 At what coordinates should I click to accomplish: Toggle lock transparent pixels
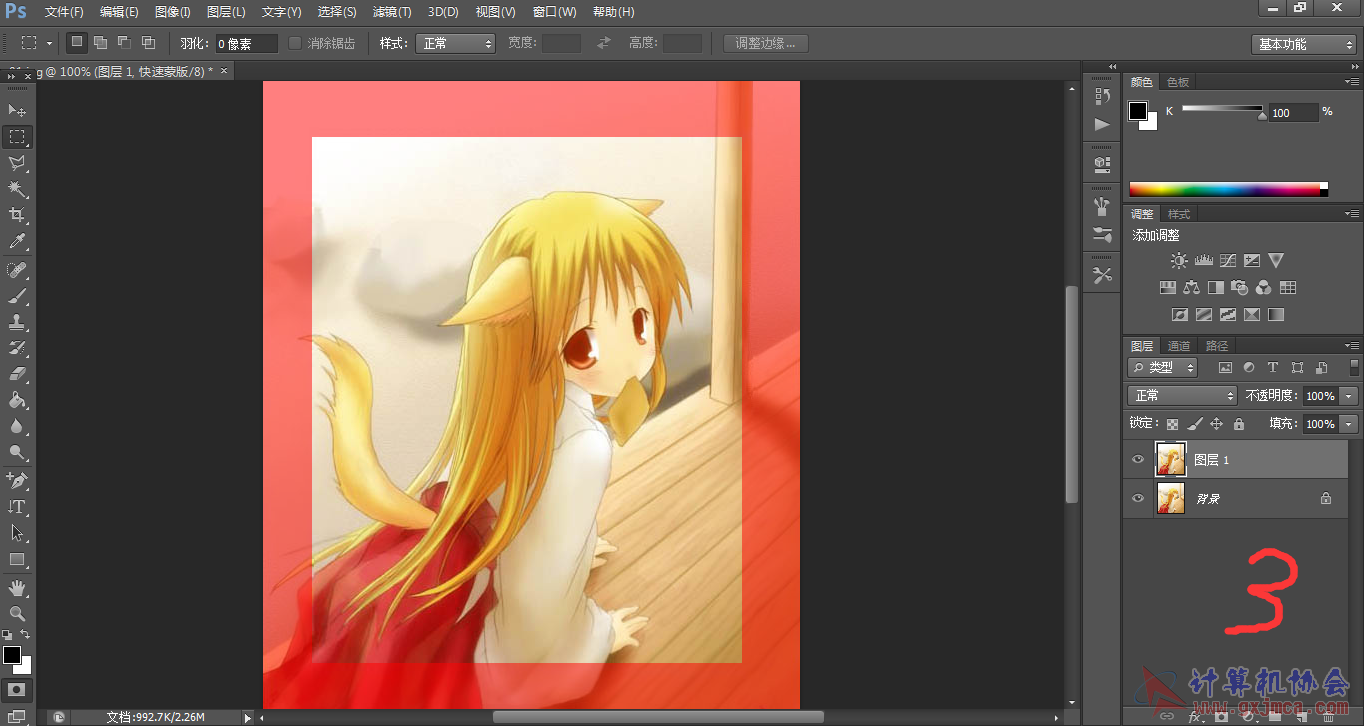coord(1172,424)
